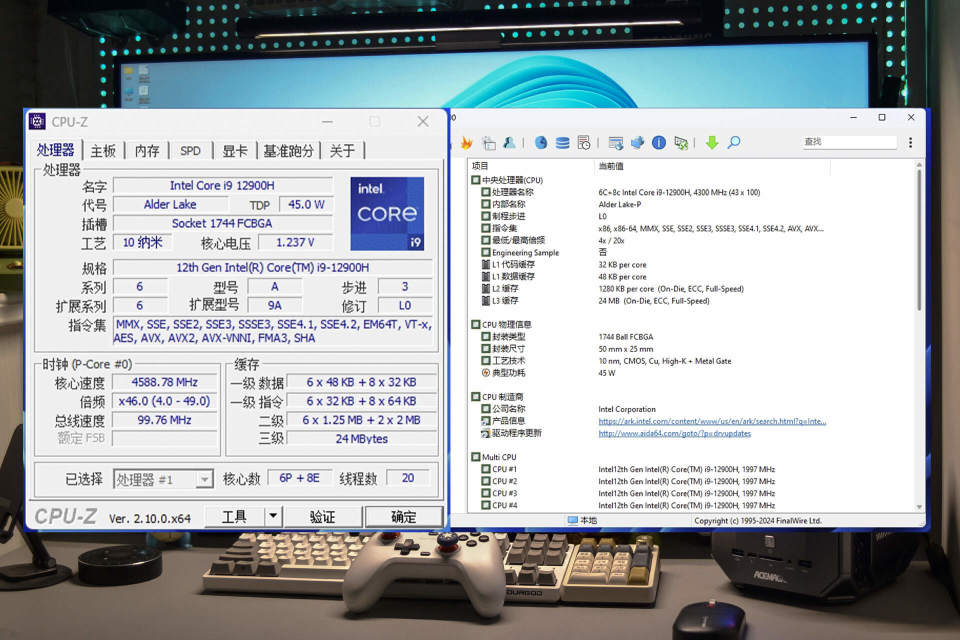Click the green download arrow icon in AIDA64
960x640 pixels.
[711, 143]
